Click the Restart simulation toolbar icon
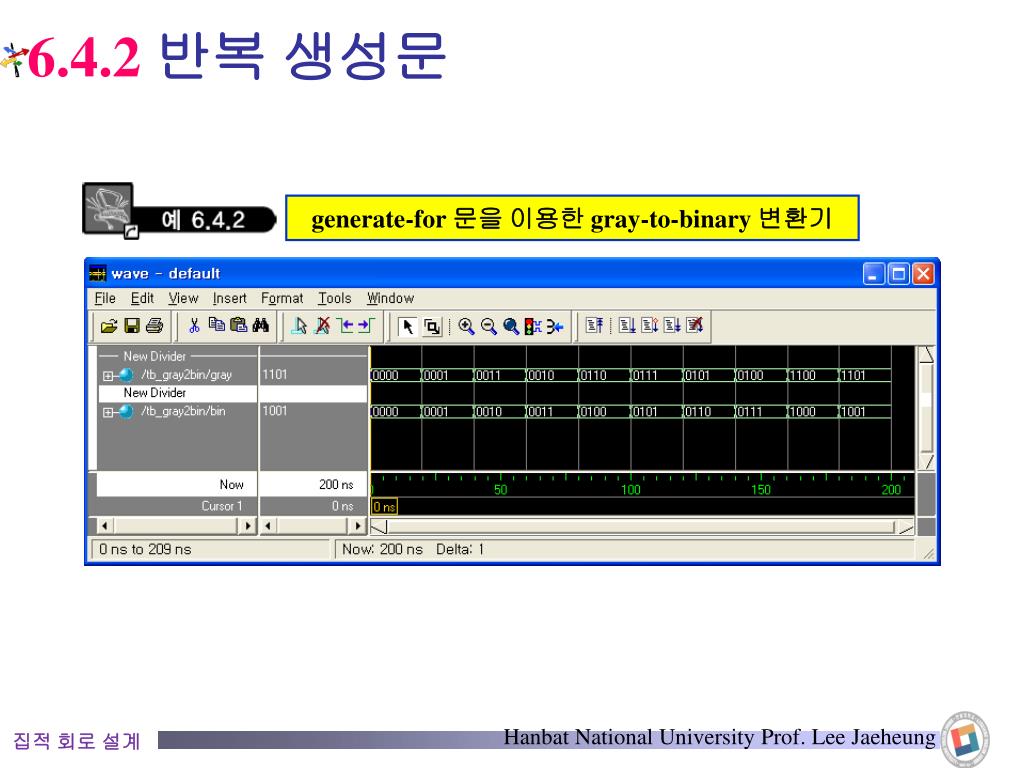The height and width of the screenshot is (768, 1024). [594, 325]
